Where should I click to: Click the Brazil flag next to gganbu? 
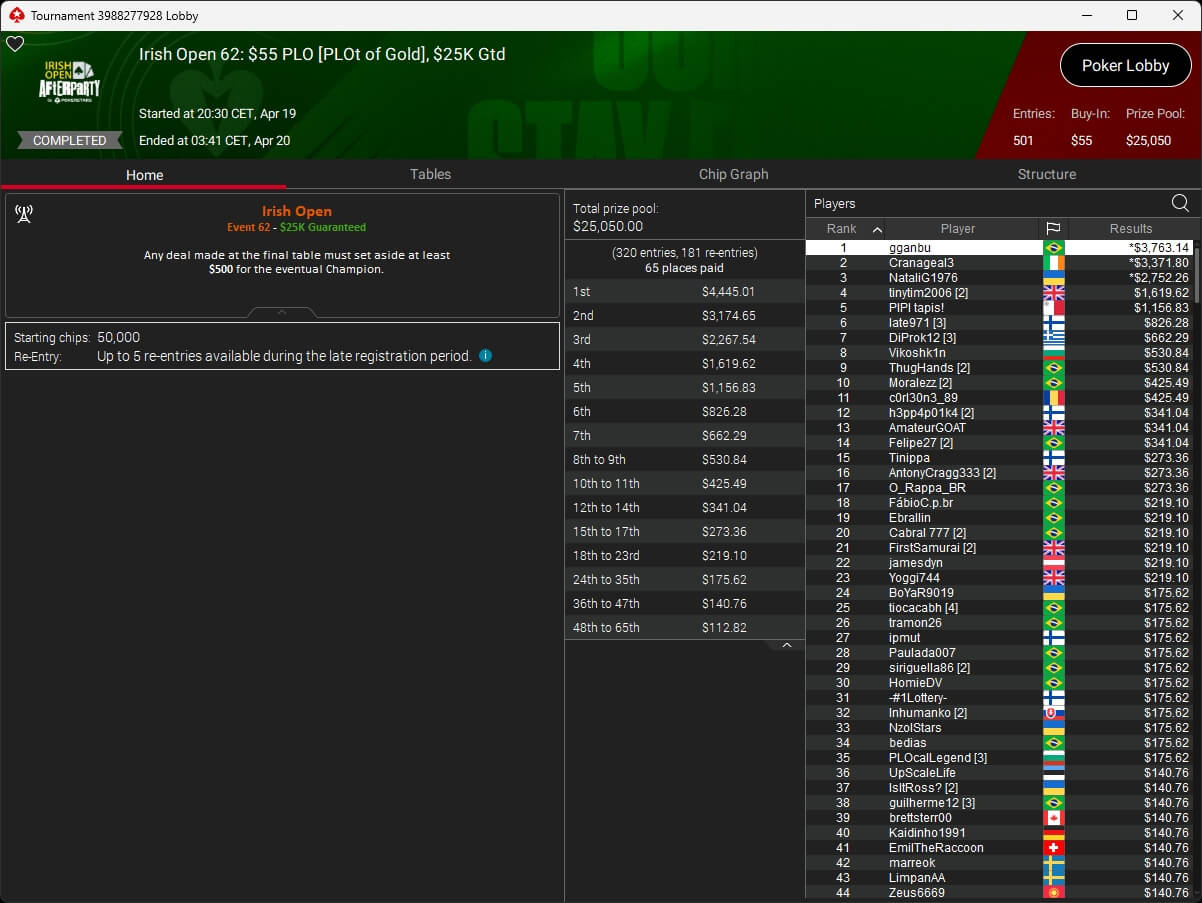(1053, 248)
